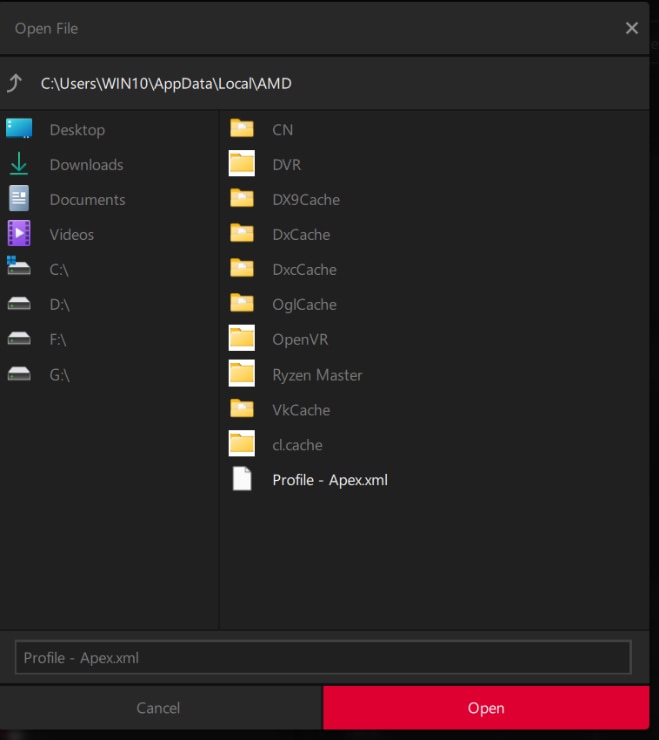This screenshot has height=740, width=659.
Task: Click the Videos film icon
Action: point(19,233)
